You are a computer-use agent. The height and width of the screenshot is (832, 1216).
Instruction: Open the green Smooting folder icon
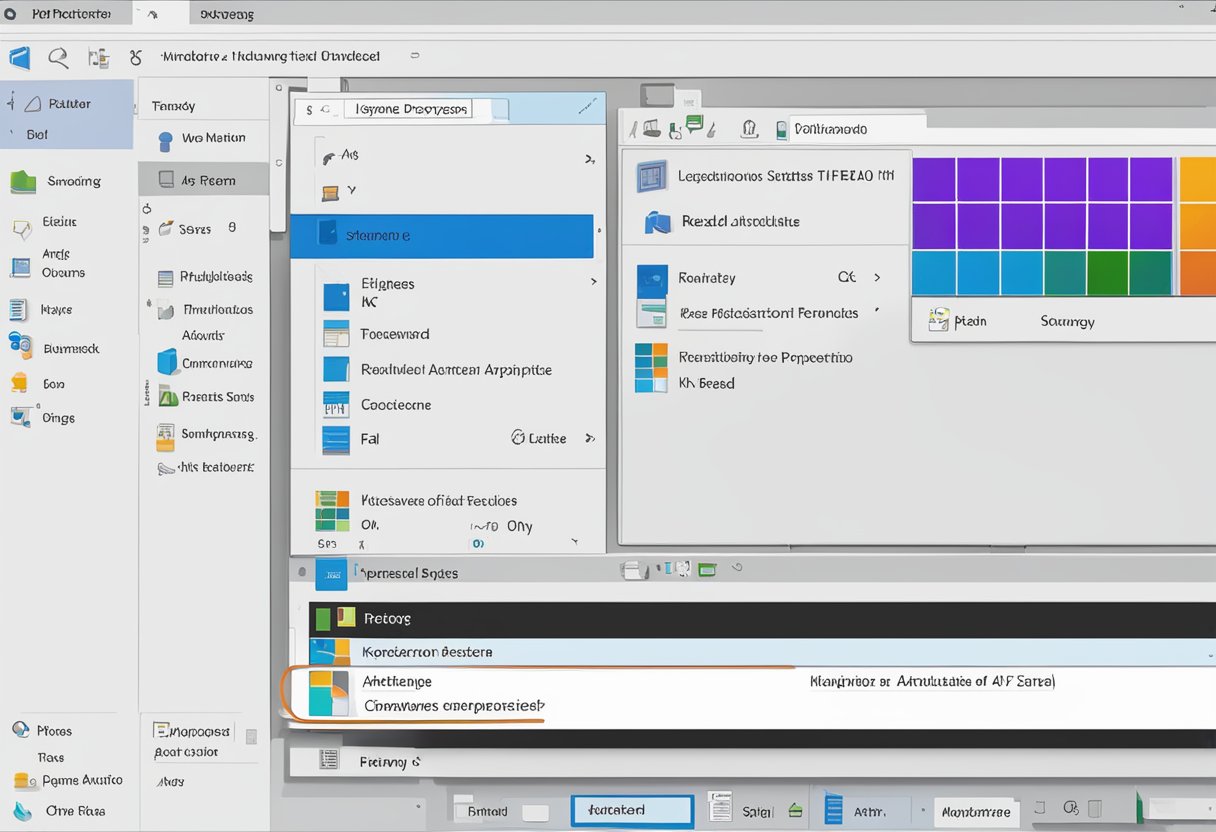[x=23, y=182]
